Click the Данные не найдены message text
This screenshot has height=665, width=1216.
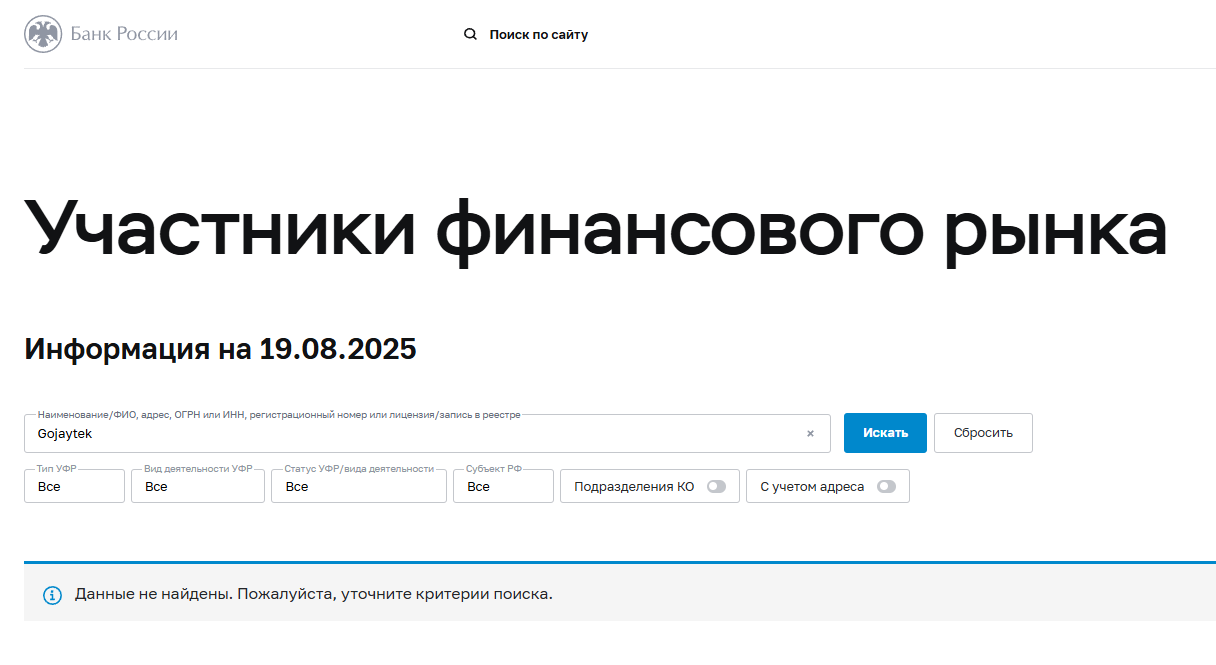click(313, 594)
